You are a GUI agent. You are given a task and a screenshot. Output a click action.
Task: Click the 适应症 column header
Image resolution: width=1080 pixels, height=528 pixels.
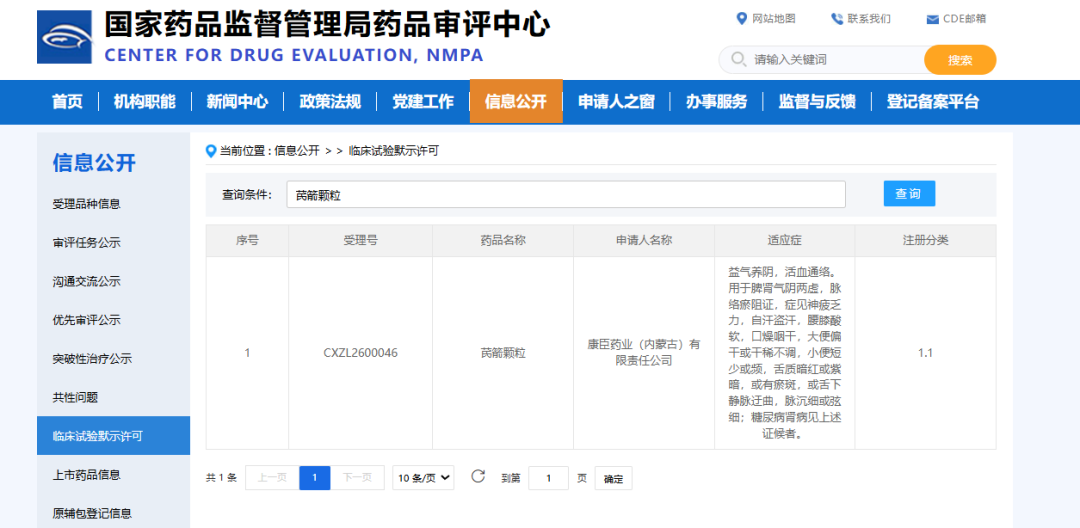coord(785,240)
